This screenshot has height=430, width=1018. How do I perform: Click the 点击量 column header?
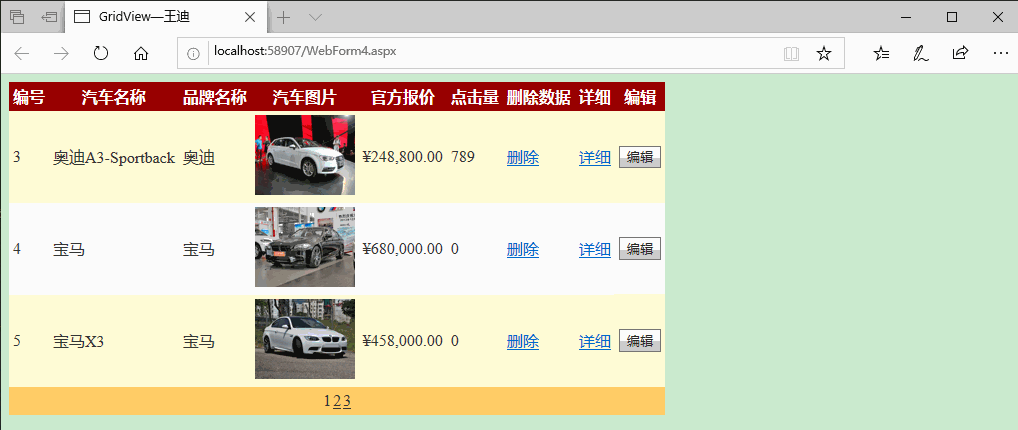475,97
